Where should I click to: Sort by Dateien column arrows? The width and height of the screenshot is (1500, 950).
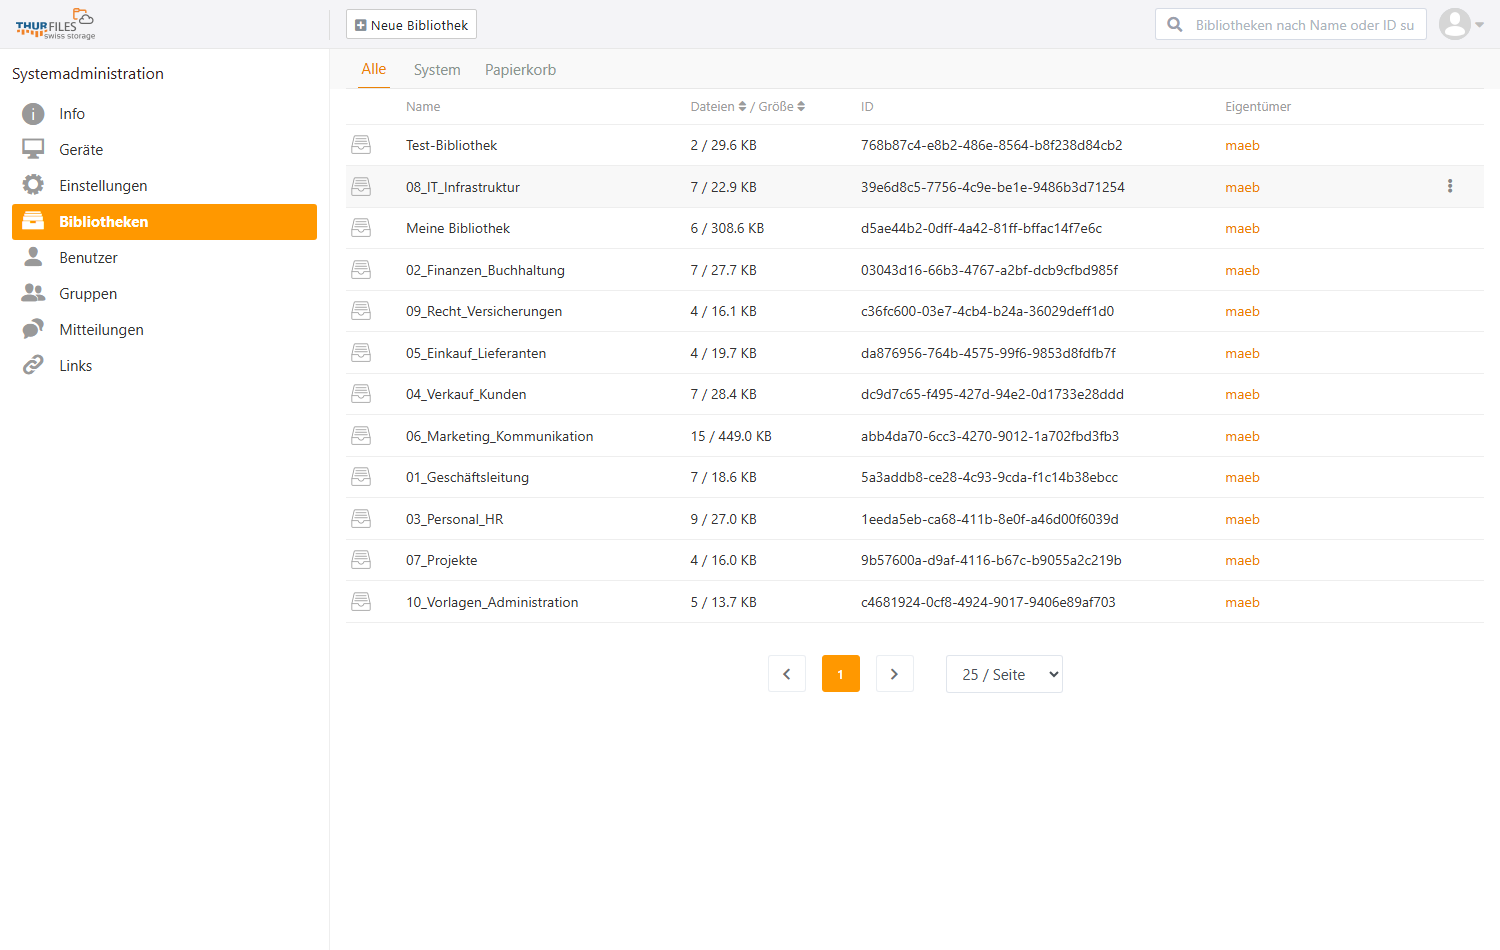[742, 106]
